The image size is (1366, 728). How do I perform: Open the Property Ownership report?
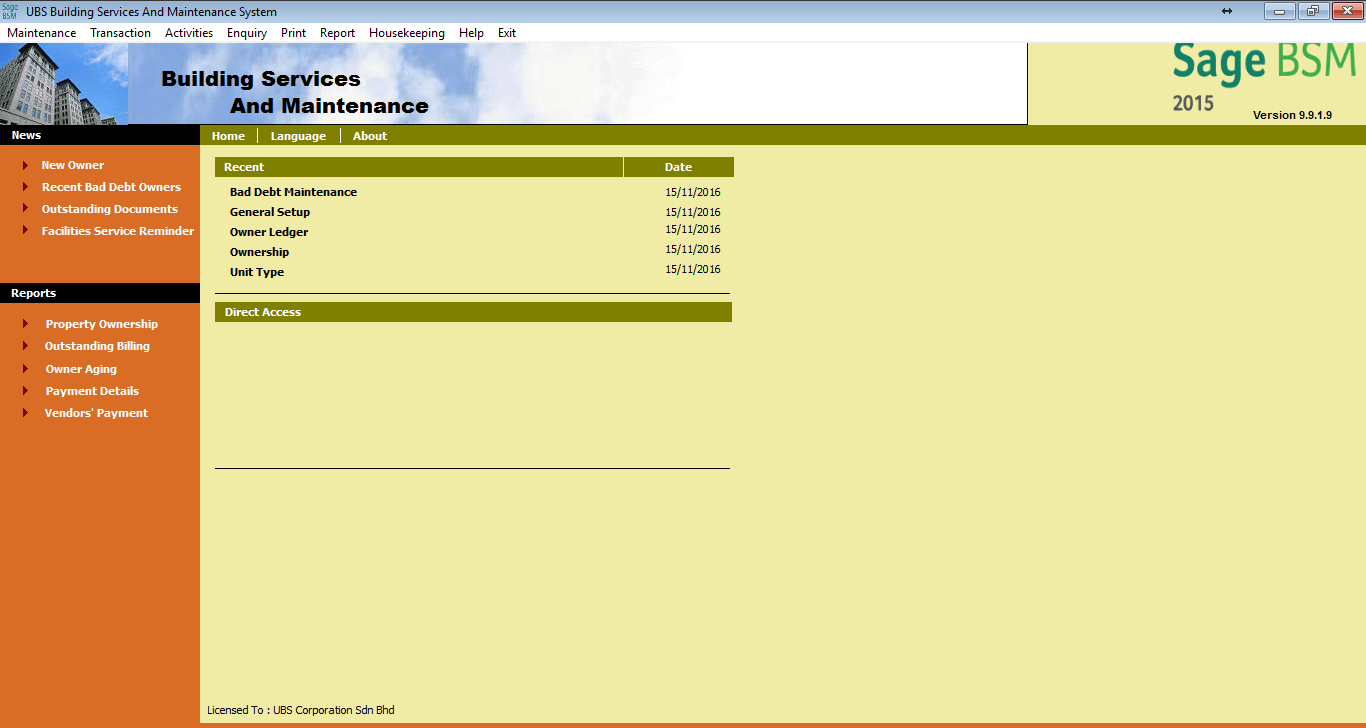click(102, 324)
